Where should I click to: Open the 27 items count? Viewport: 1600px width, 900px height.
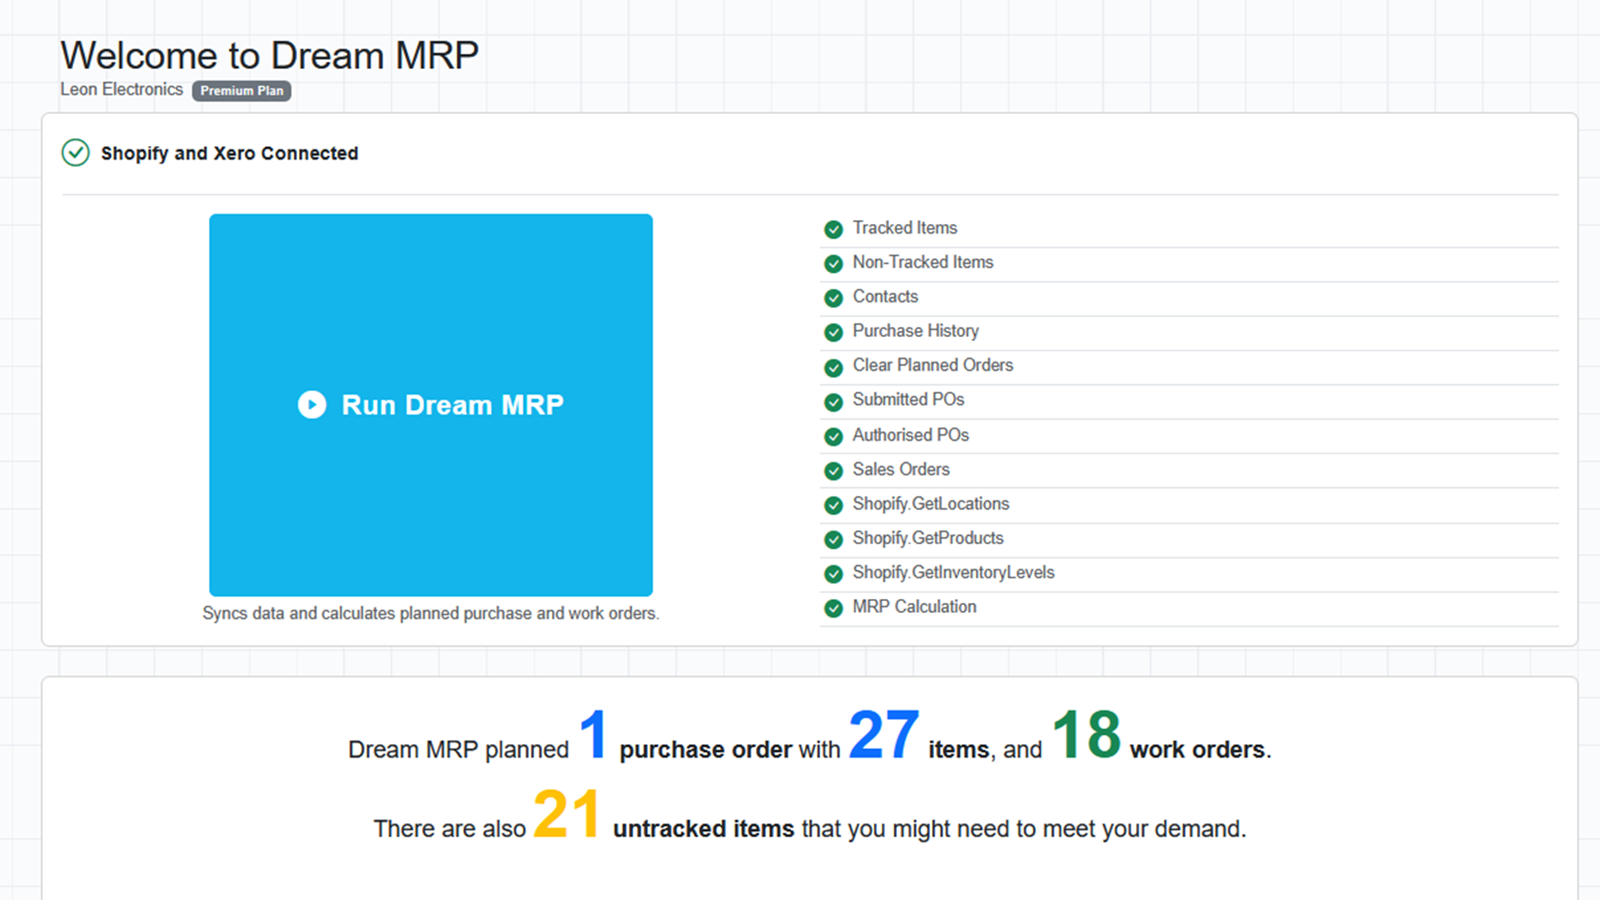[x=884, y=734]
